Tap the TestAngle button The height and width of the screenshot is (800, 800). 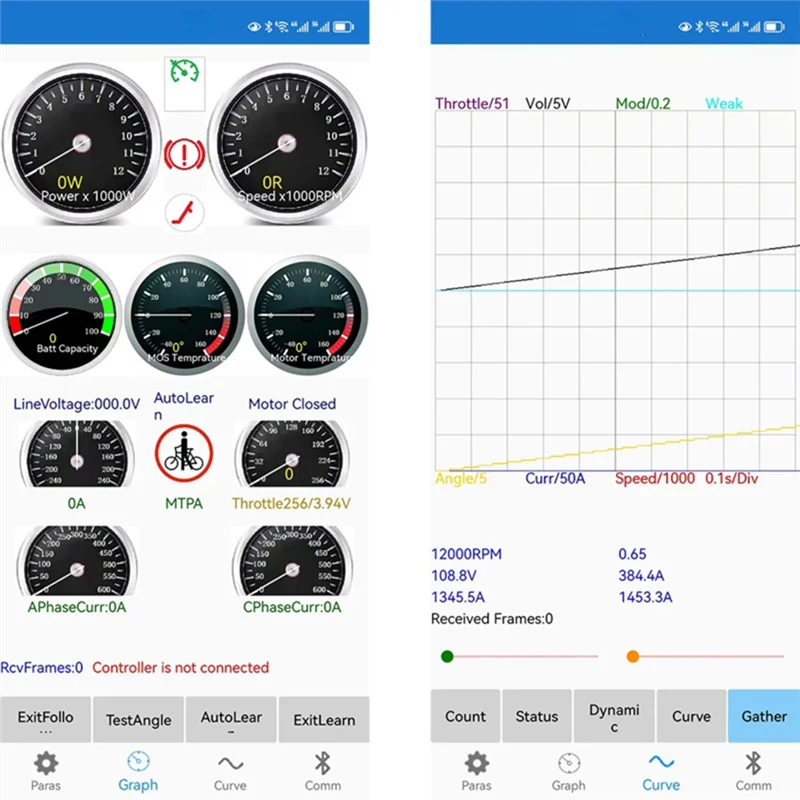tap(138, 719)
